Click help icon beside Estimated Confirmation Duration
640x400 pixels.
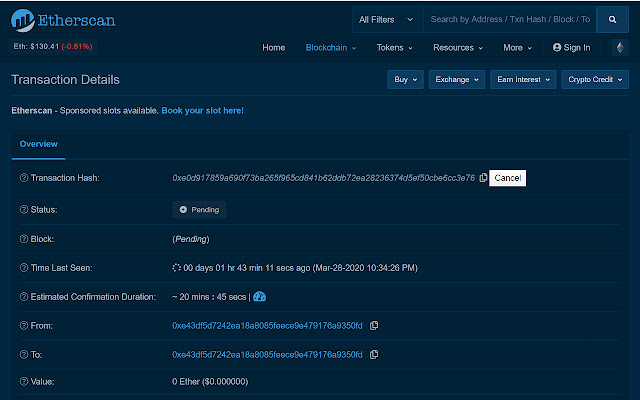(24, 297)
